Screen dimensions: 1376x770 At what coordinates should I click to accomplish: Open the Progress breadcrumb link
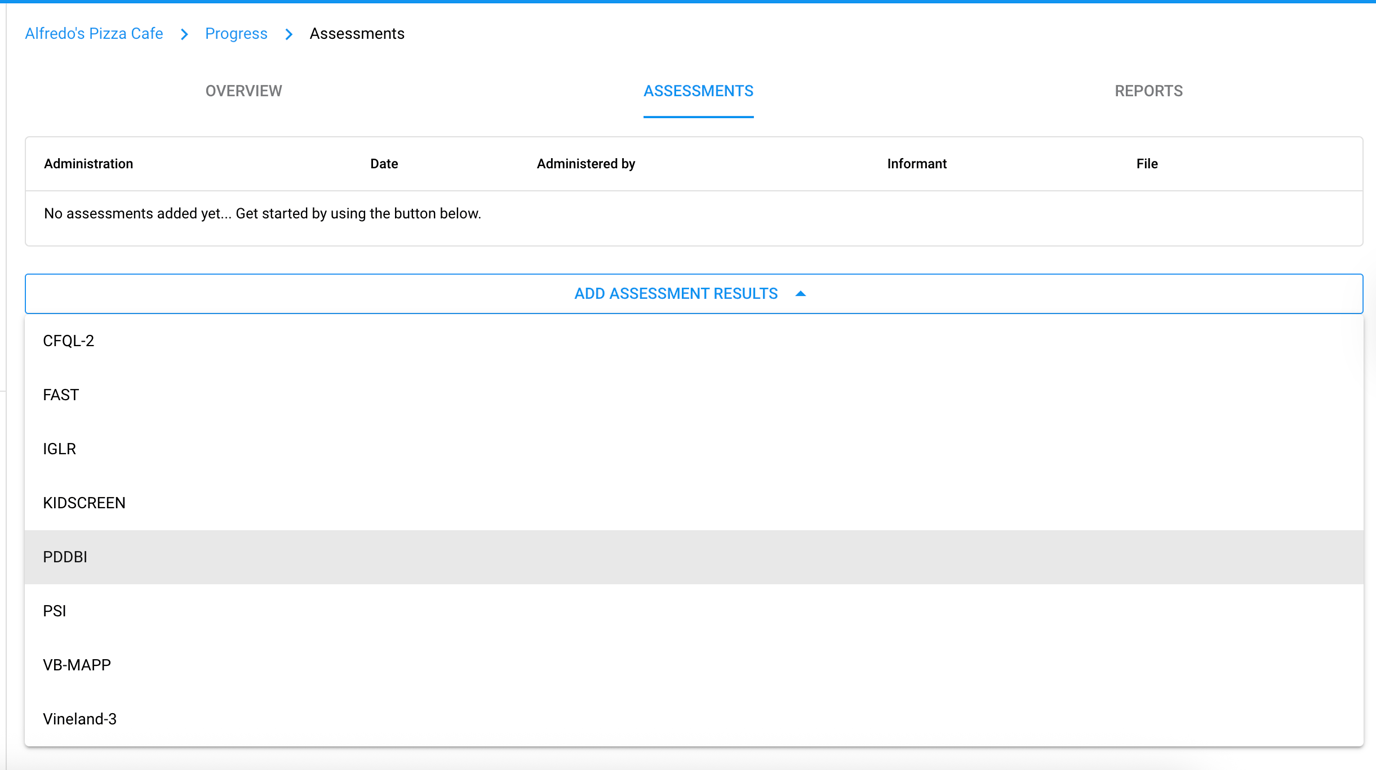pos(236,33)
